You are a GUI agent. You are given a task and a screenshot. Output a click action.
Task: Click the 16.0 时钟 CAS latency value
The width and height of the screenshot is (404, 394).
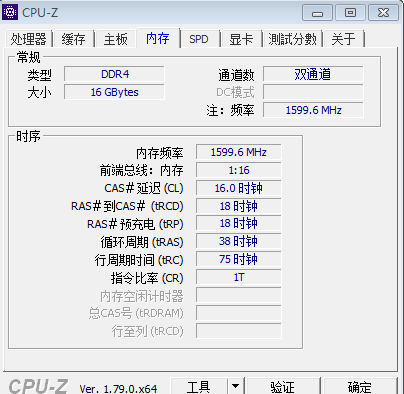tap(239, 188)
